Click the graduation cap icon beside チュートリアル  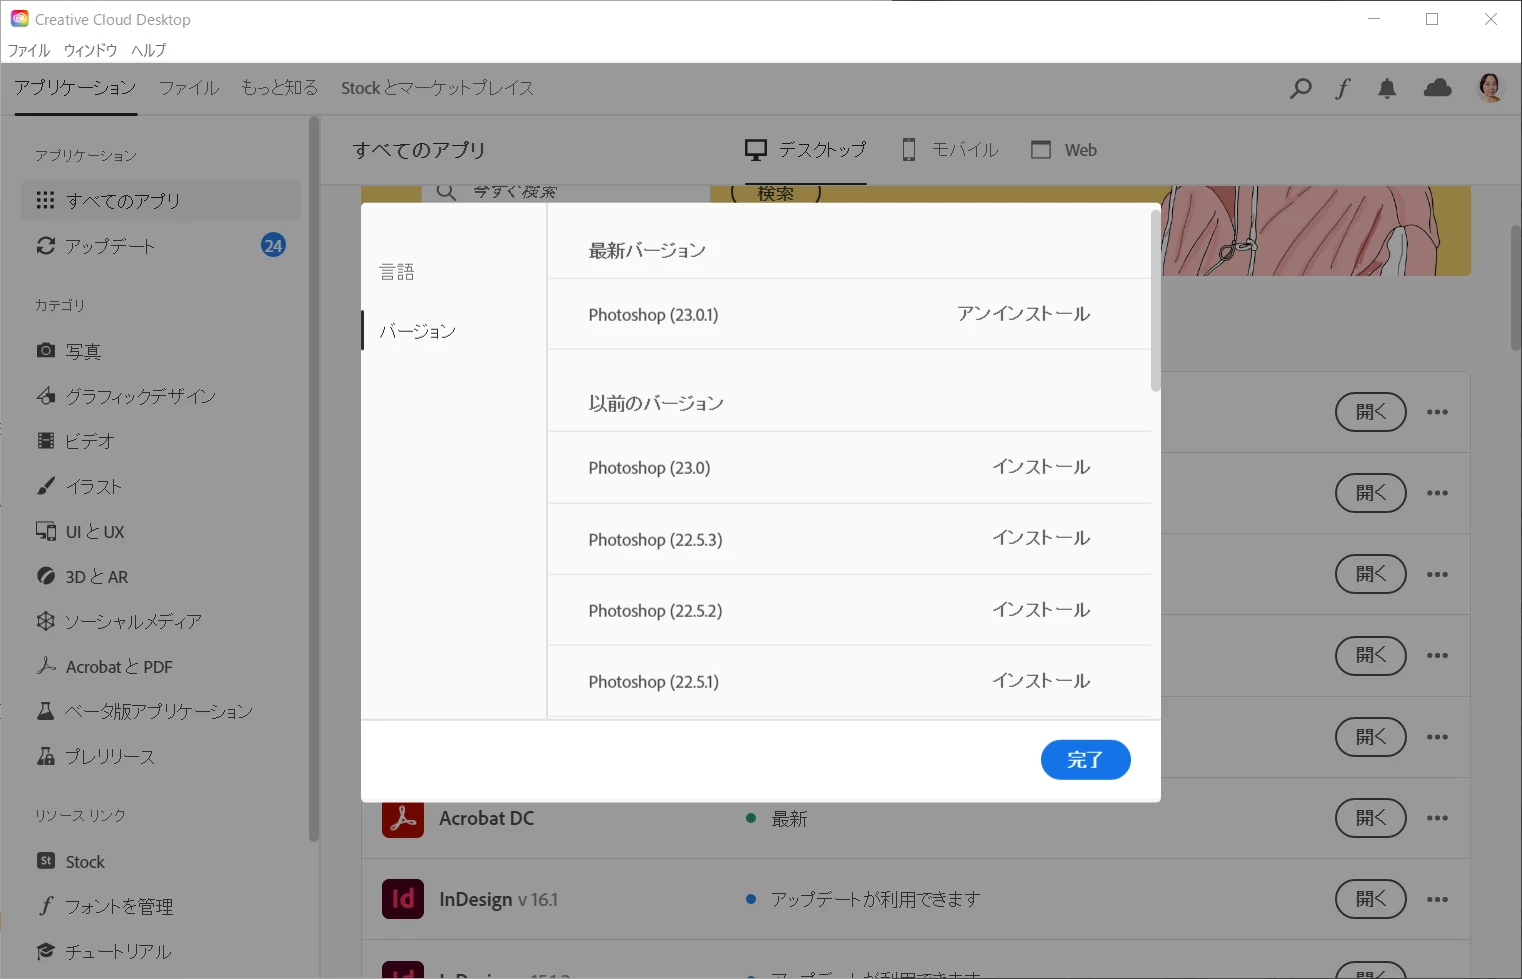(45, 951)
